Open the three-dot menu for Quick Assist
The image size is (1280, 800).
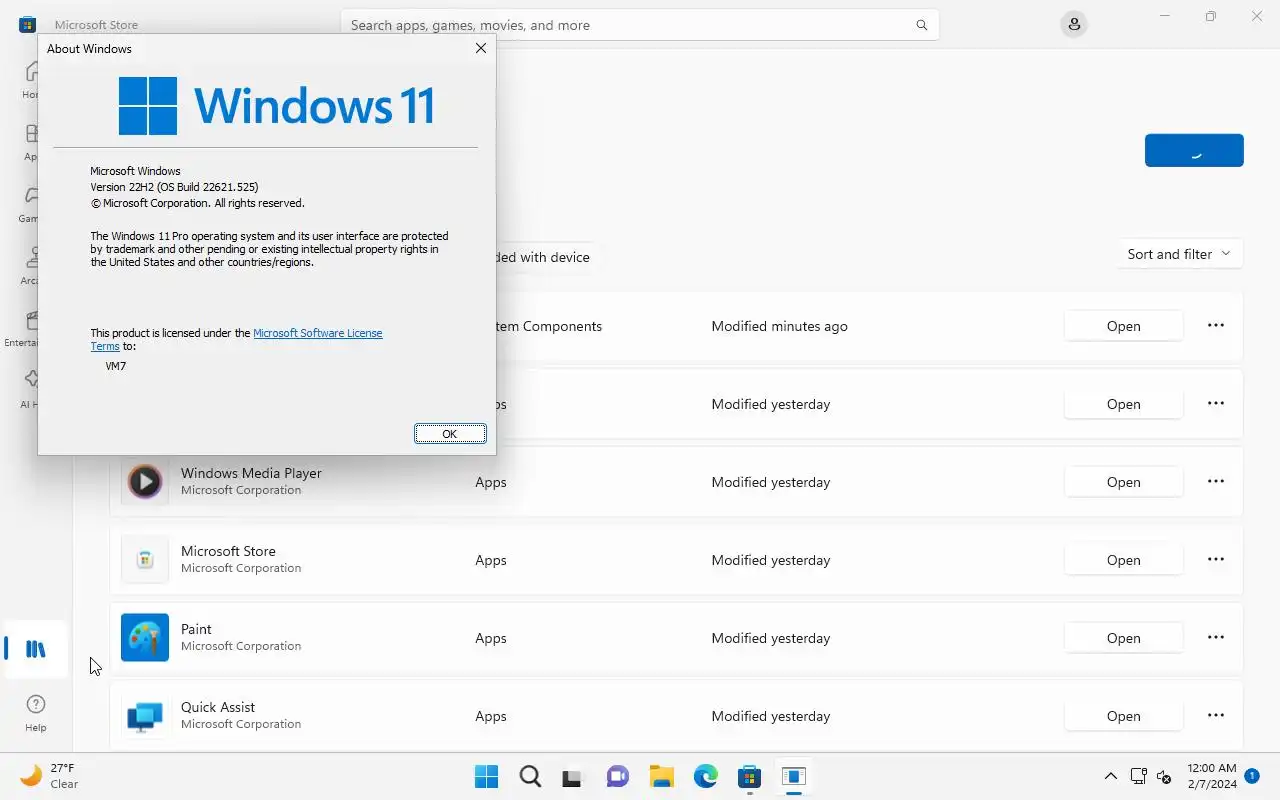[1216, 715]
